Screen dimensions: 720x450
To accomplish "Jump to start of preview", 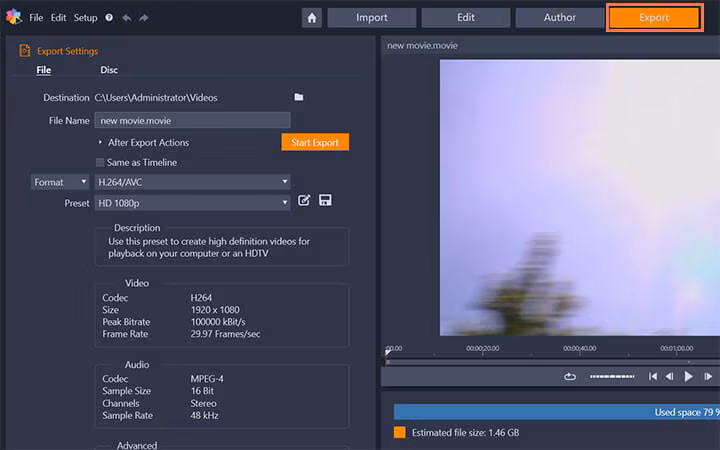I will 652,377.
